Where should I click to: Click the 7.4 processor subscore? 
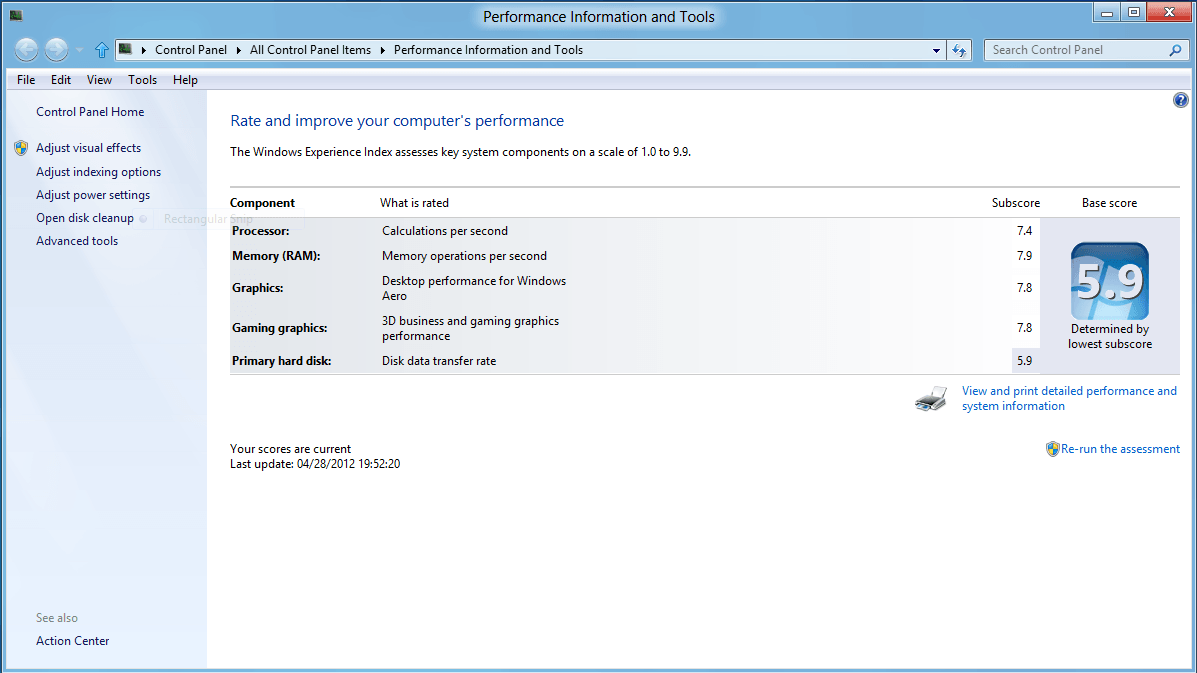1024,230
